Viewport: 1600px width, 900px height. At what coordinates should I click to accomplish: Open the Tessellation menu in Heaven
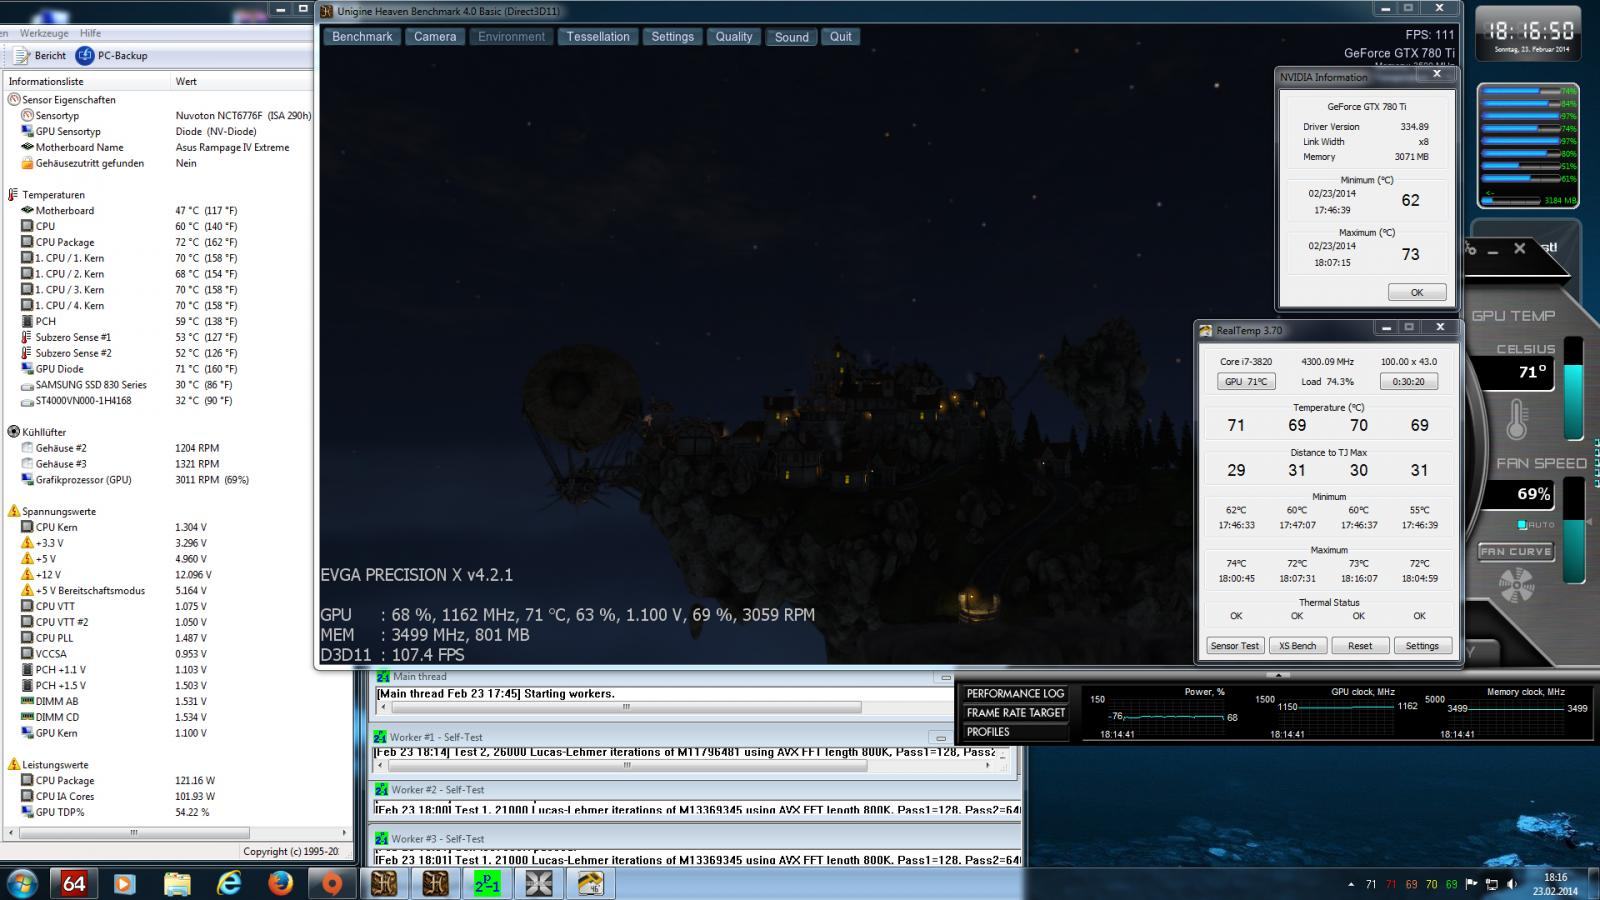598,37
